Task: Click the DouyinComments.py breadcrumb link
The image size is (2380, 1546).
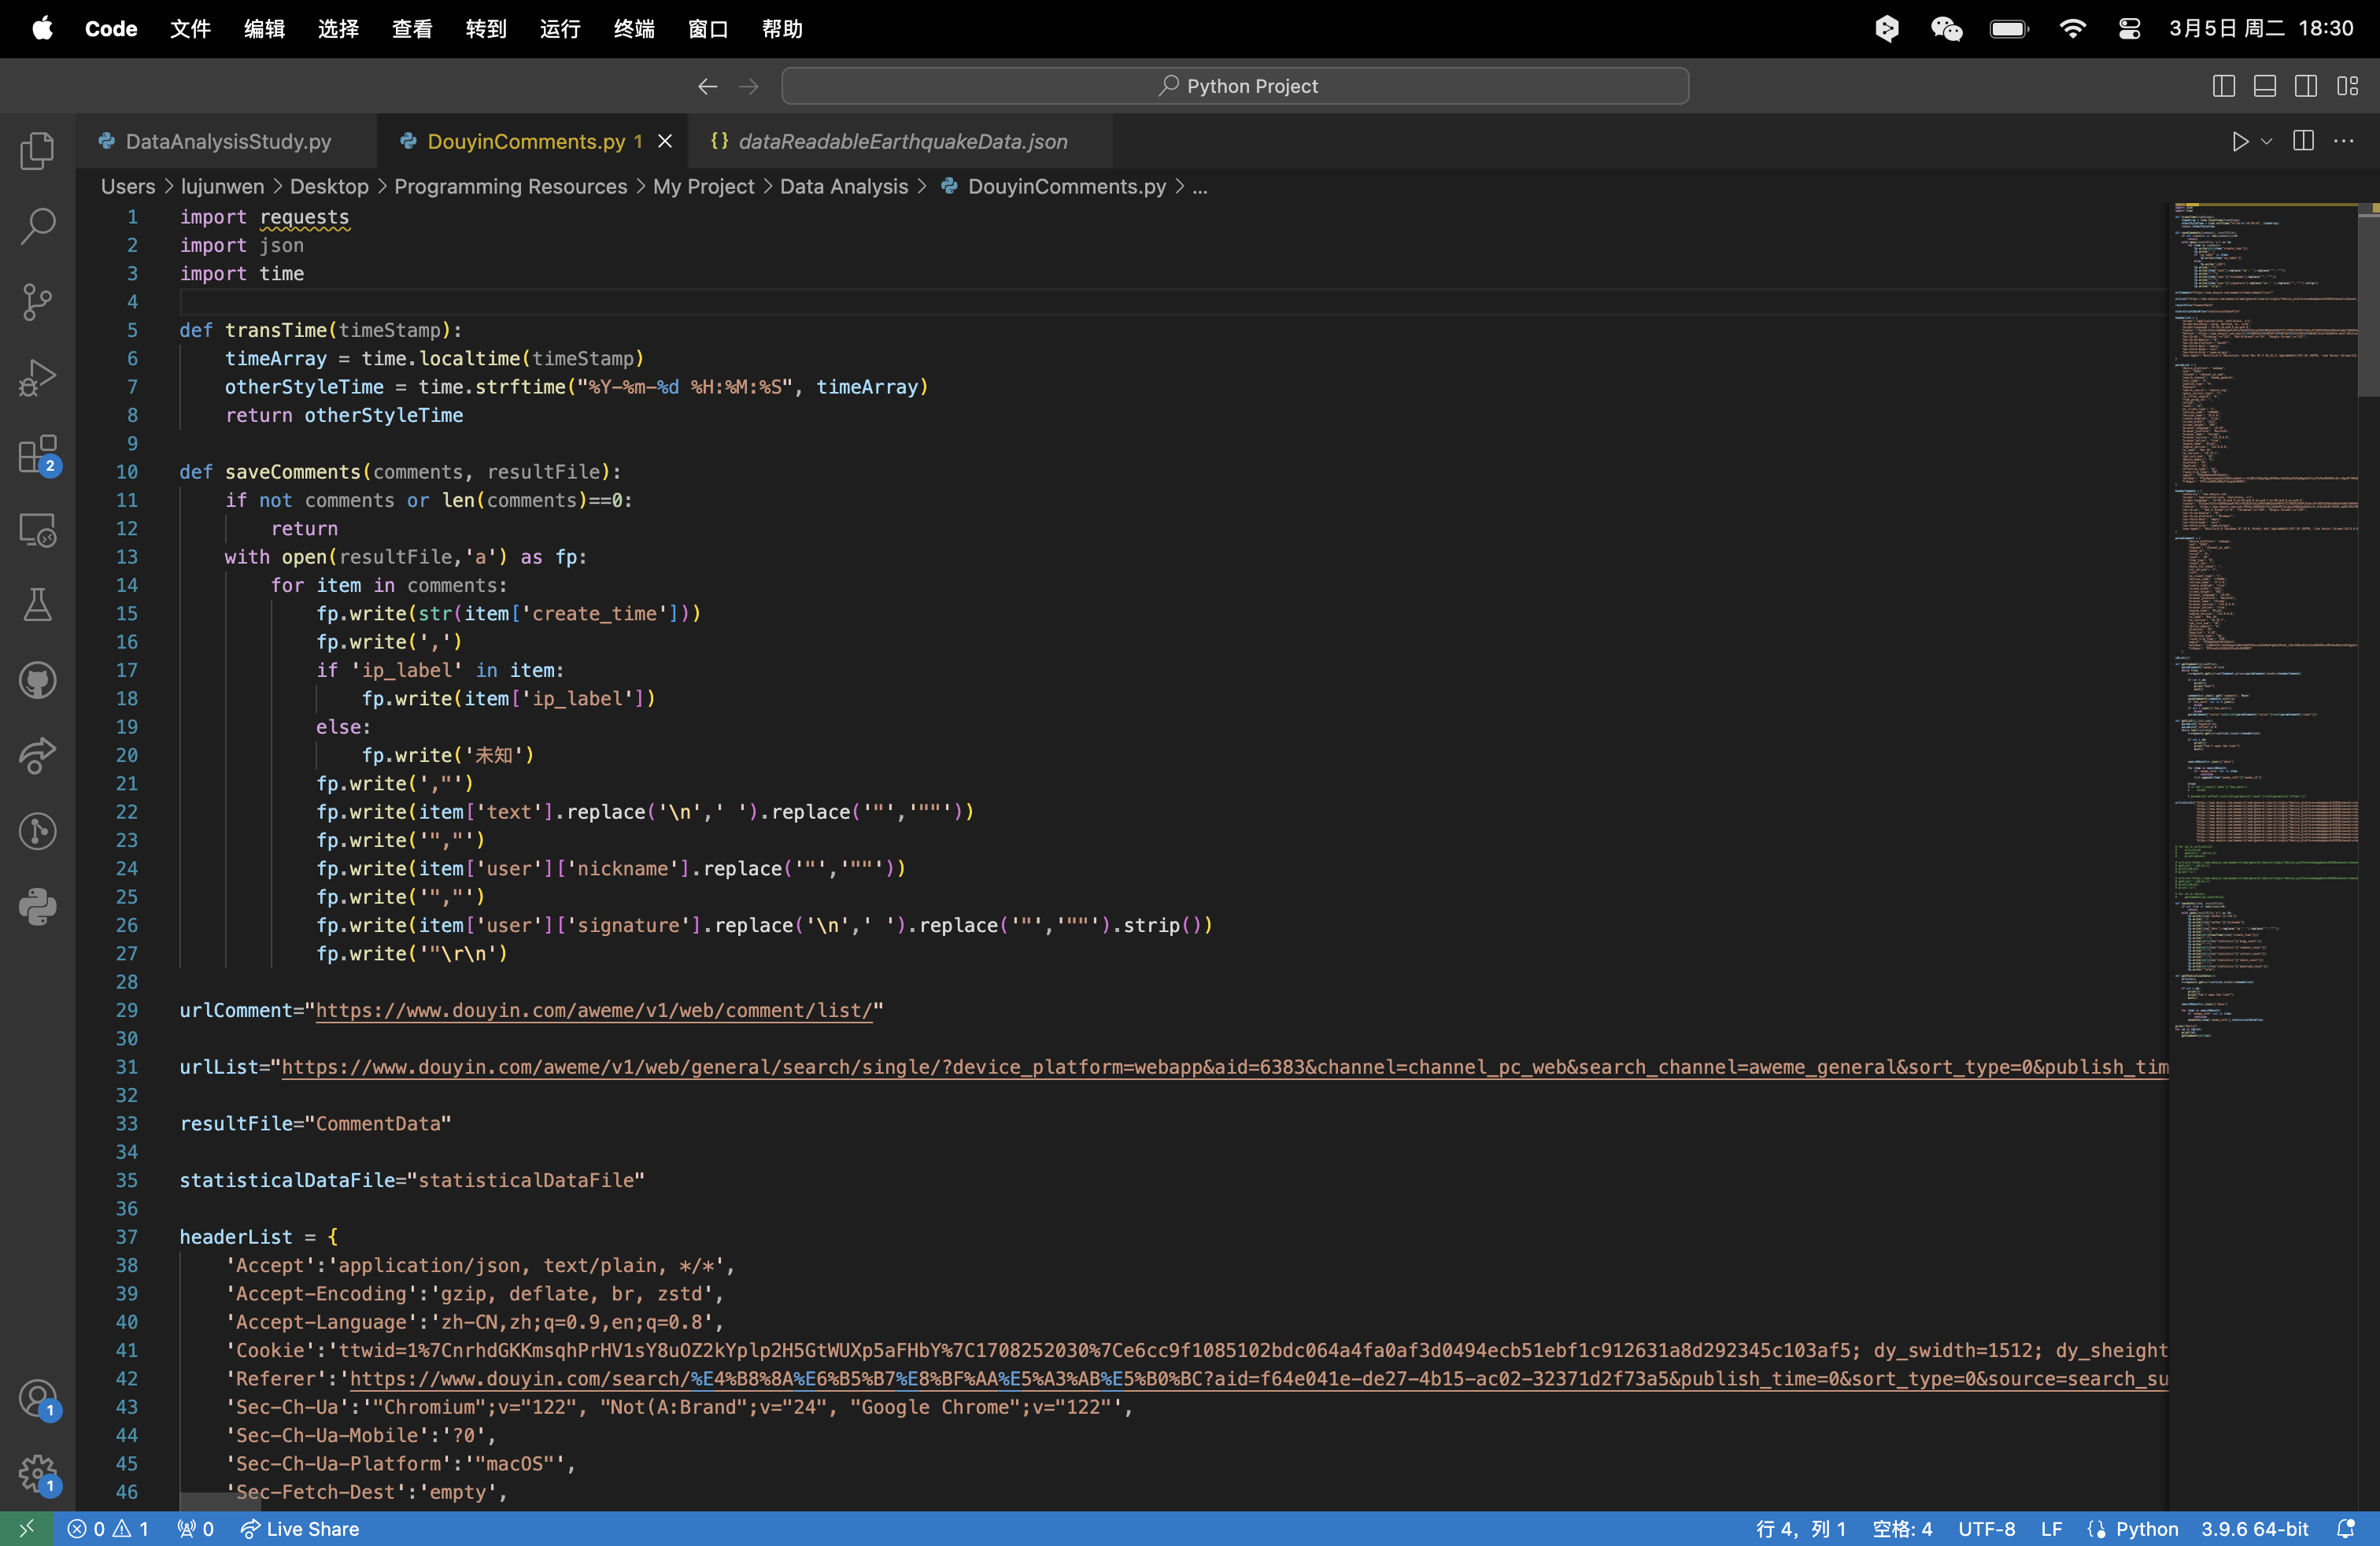Action: point(1065,186)
